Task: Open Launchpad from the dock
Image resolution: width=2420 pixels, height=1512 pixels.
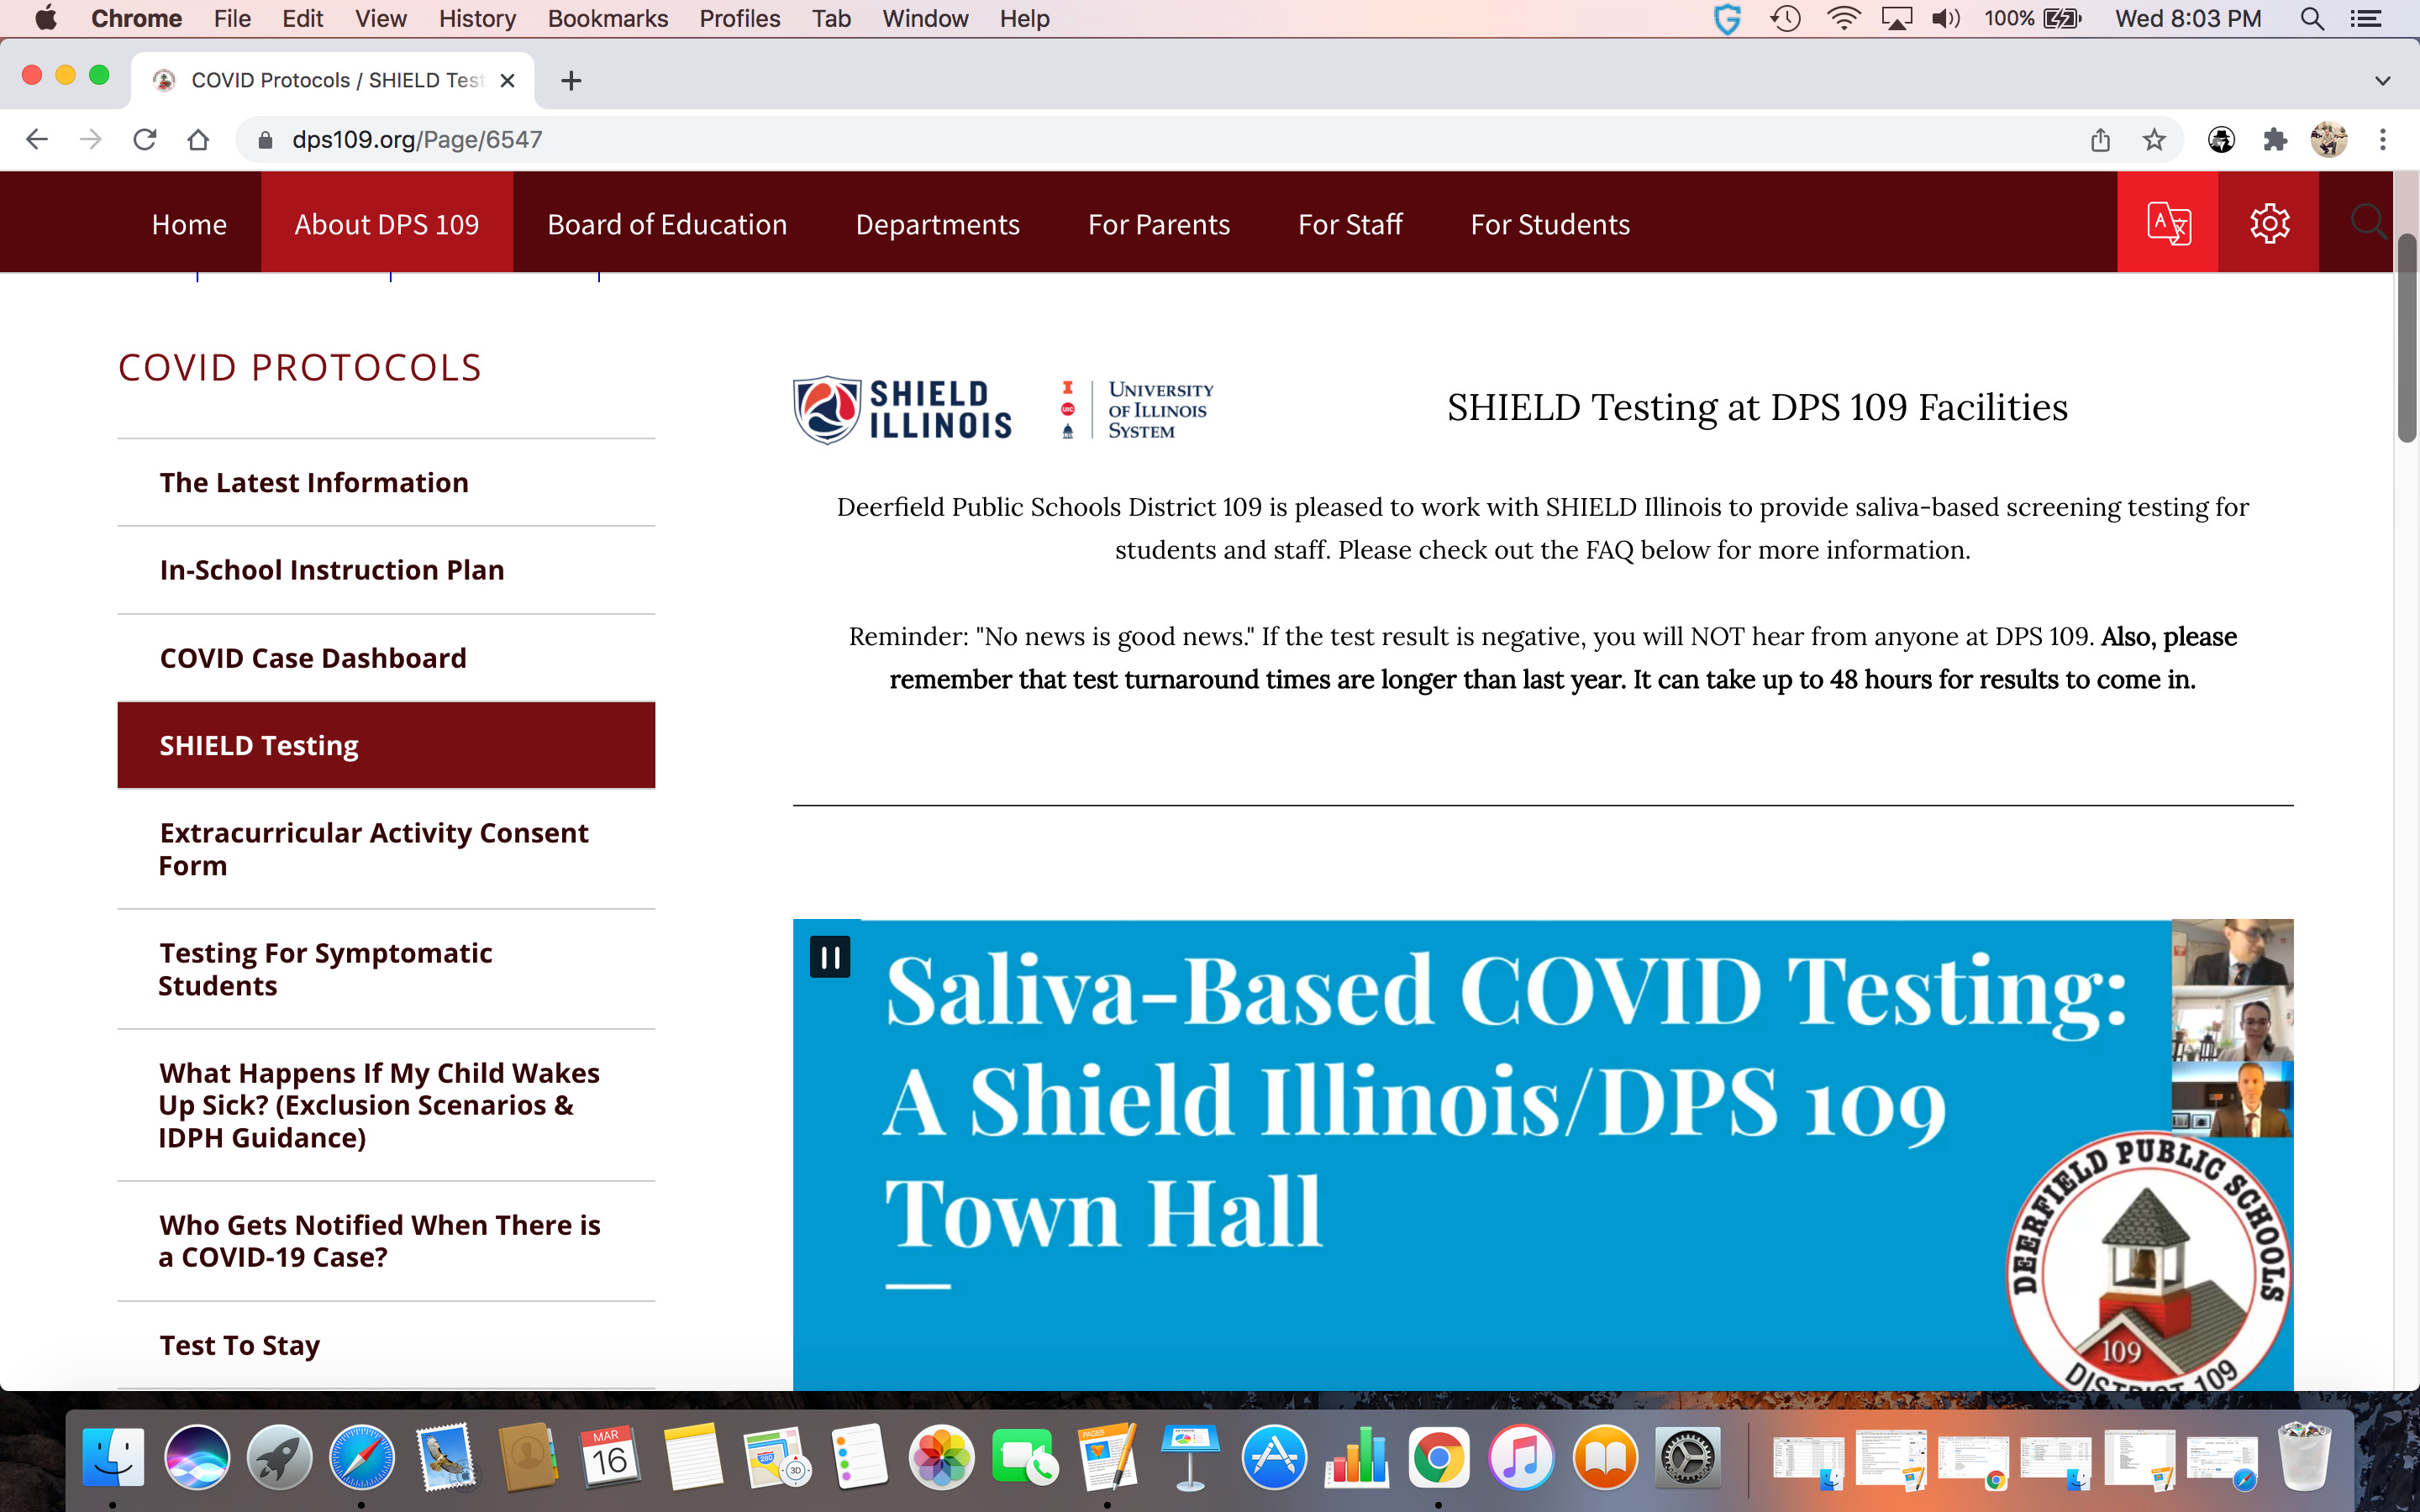Action: (x=280, y=1457)
